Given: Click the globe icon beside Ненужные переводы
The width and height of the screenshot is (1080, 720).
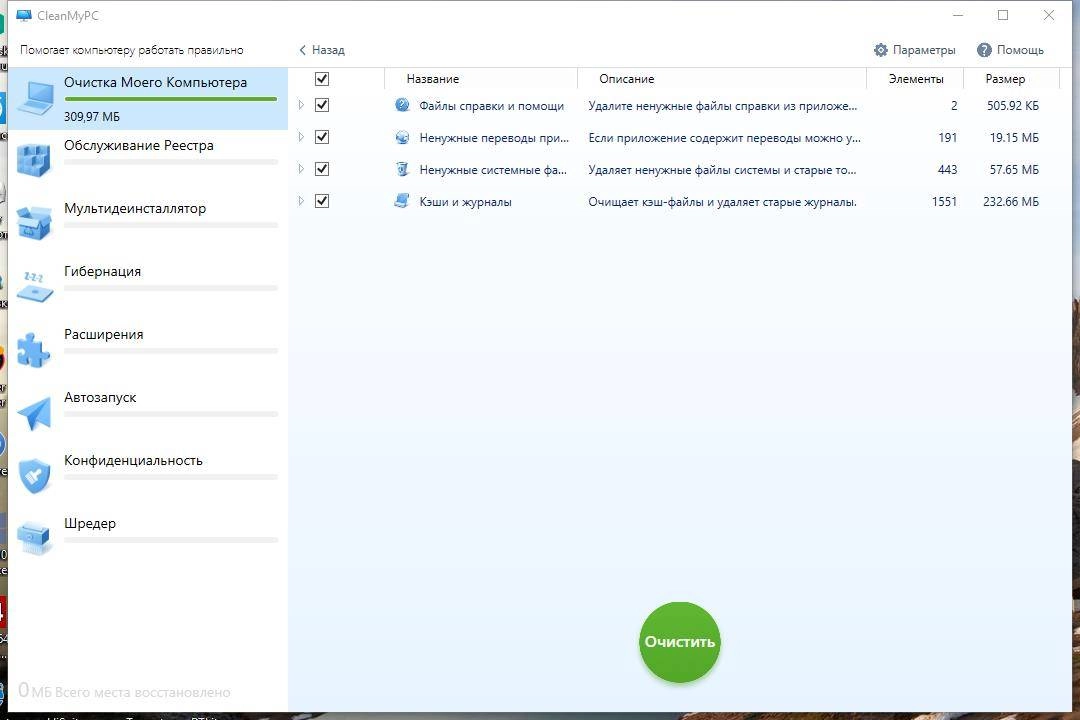Looking at the screenshot, I should (x=402, y=137).
